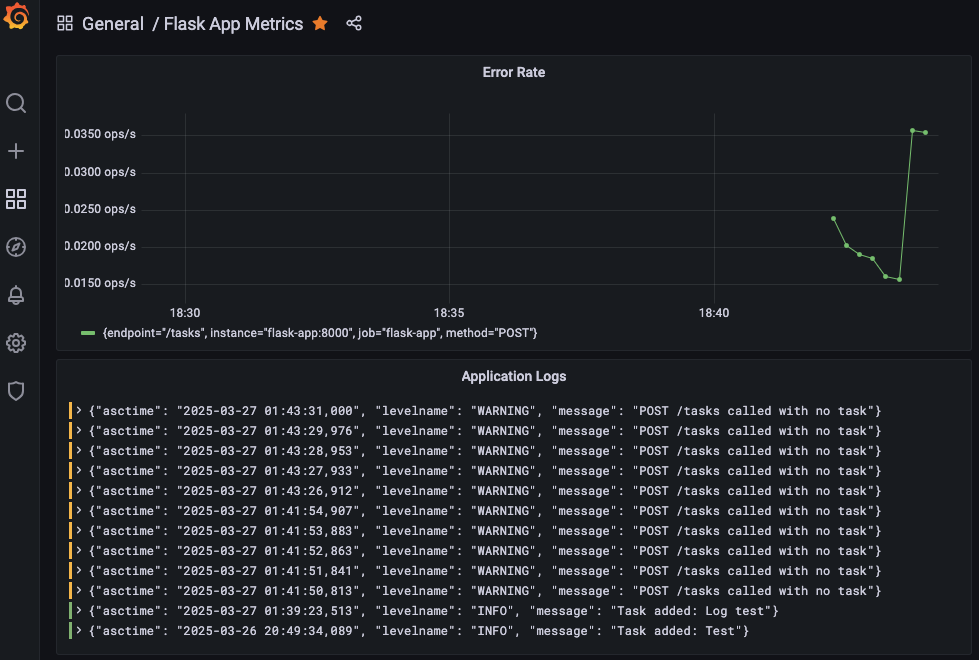The height and width of the screenshot is (660, 979).
Task: Open the Alerting bell icon
Action: 16,295
